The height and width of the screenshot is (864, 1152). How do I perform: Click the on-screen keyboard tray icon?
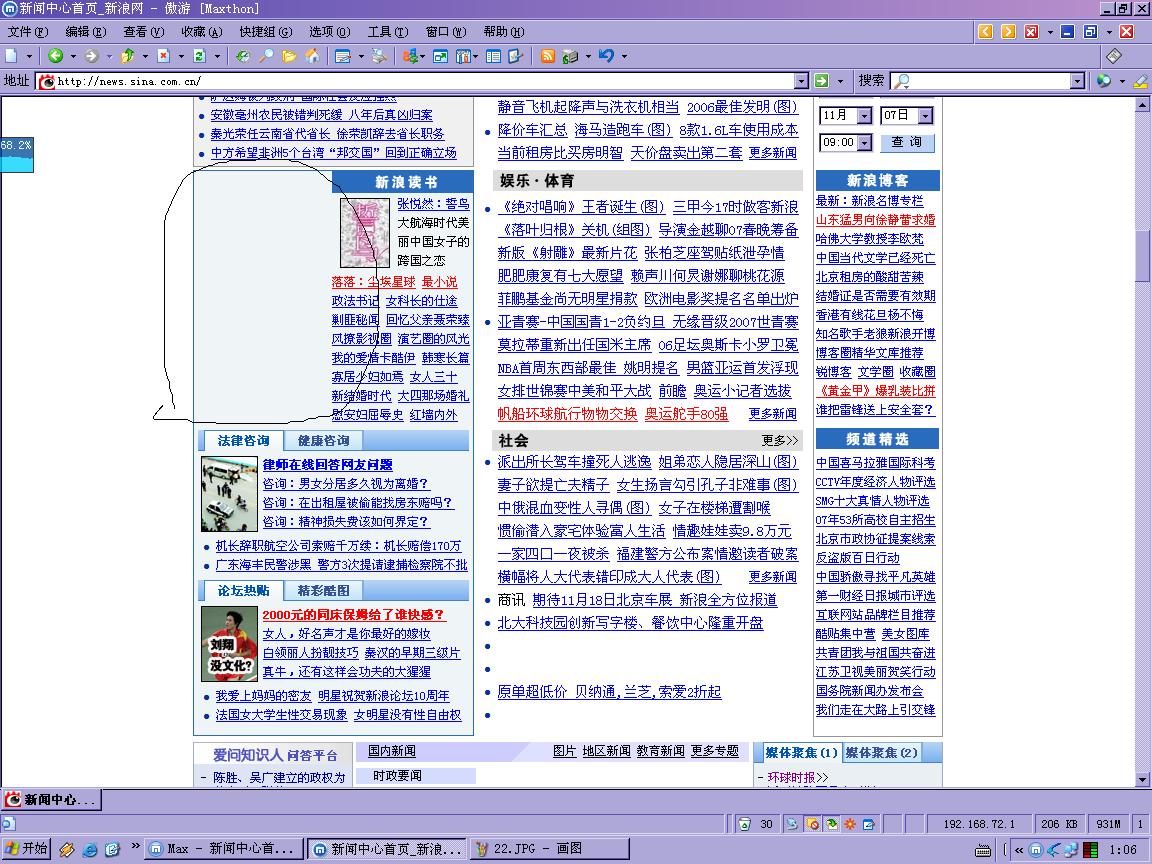tap(982, 850)
